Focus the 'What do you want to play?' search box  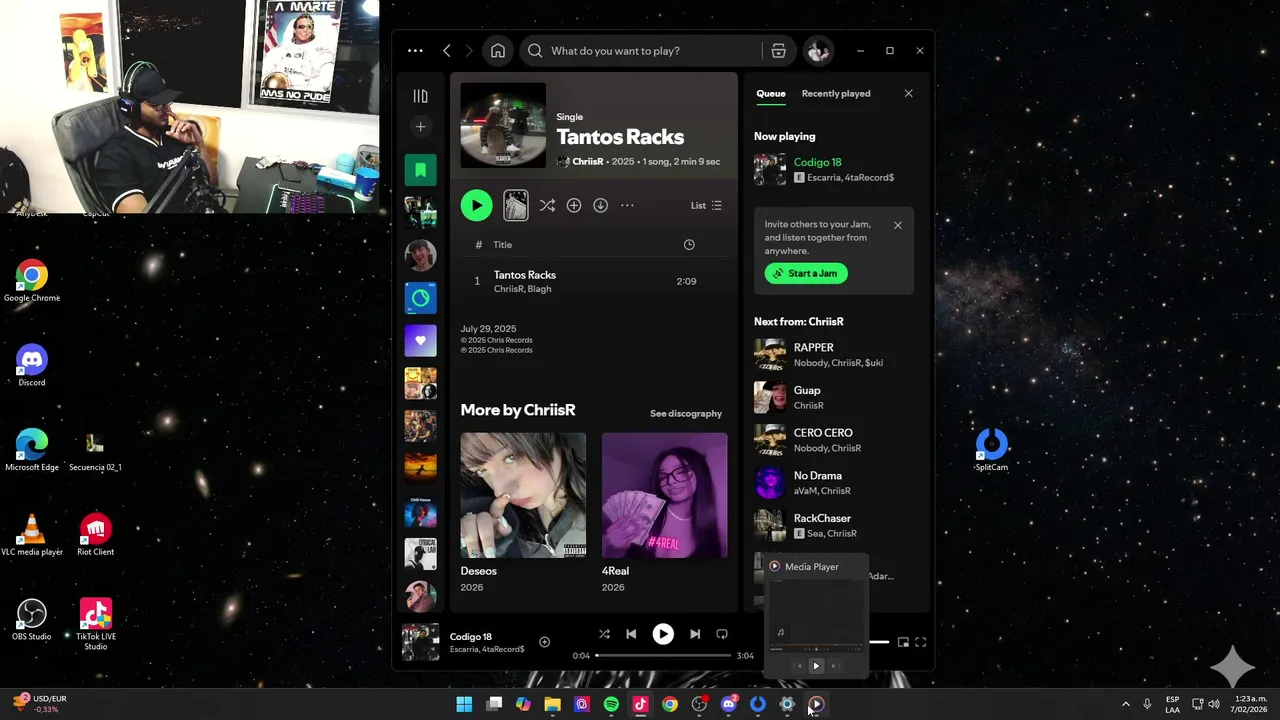pyautogui.click(x=640, y=51)
